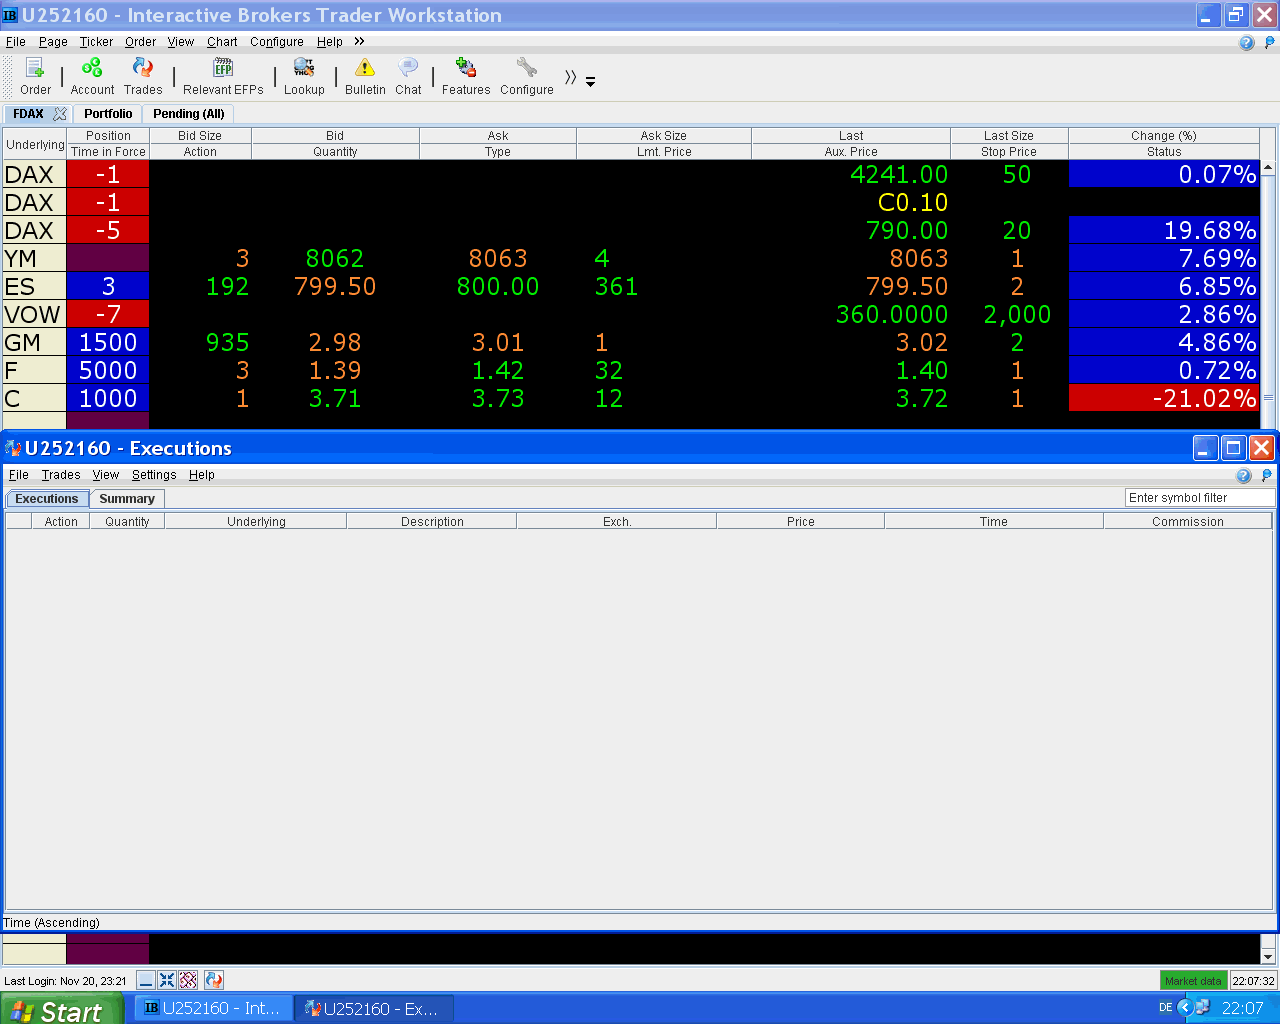Click the Order toolbar icon
The width and height of the screenshot is (1280, 1024).
click(35, 76)
